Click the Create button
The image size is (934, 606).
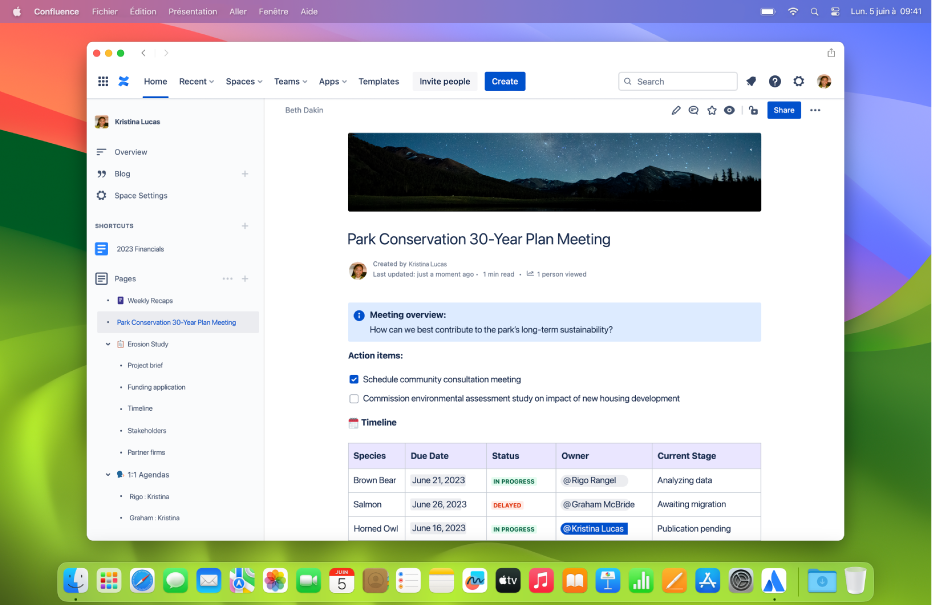tap(505, 81)
